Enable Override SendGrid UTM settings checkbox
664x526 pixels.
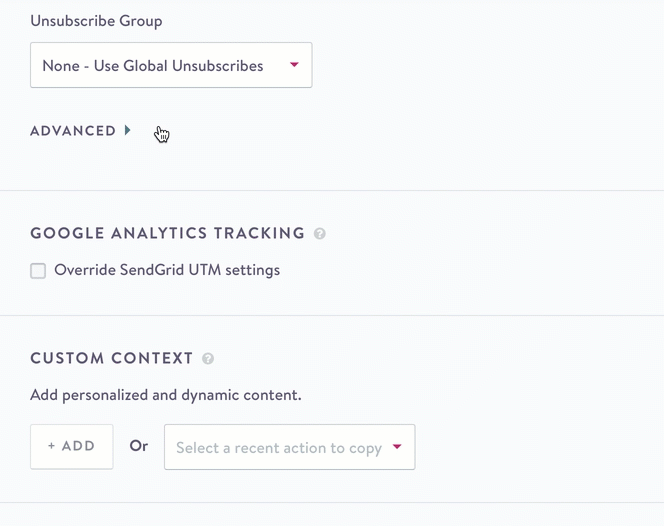pyautogui.click(x=38, y=271)
